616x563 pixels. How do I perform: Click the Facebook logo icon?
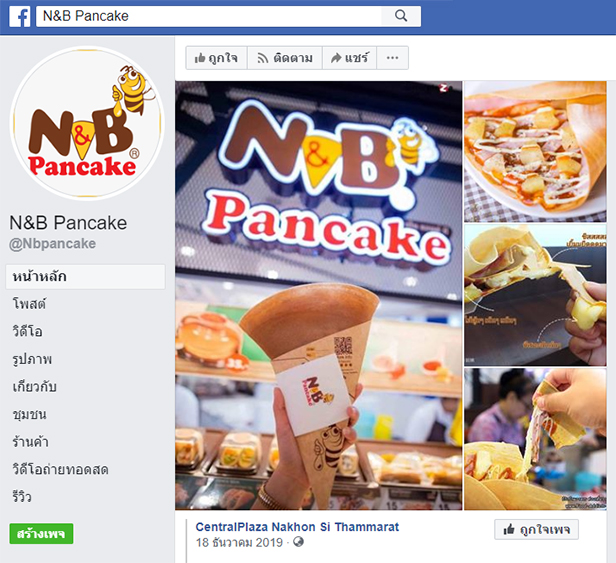(x=20, y=17)
